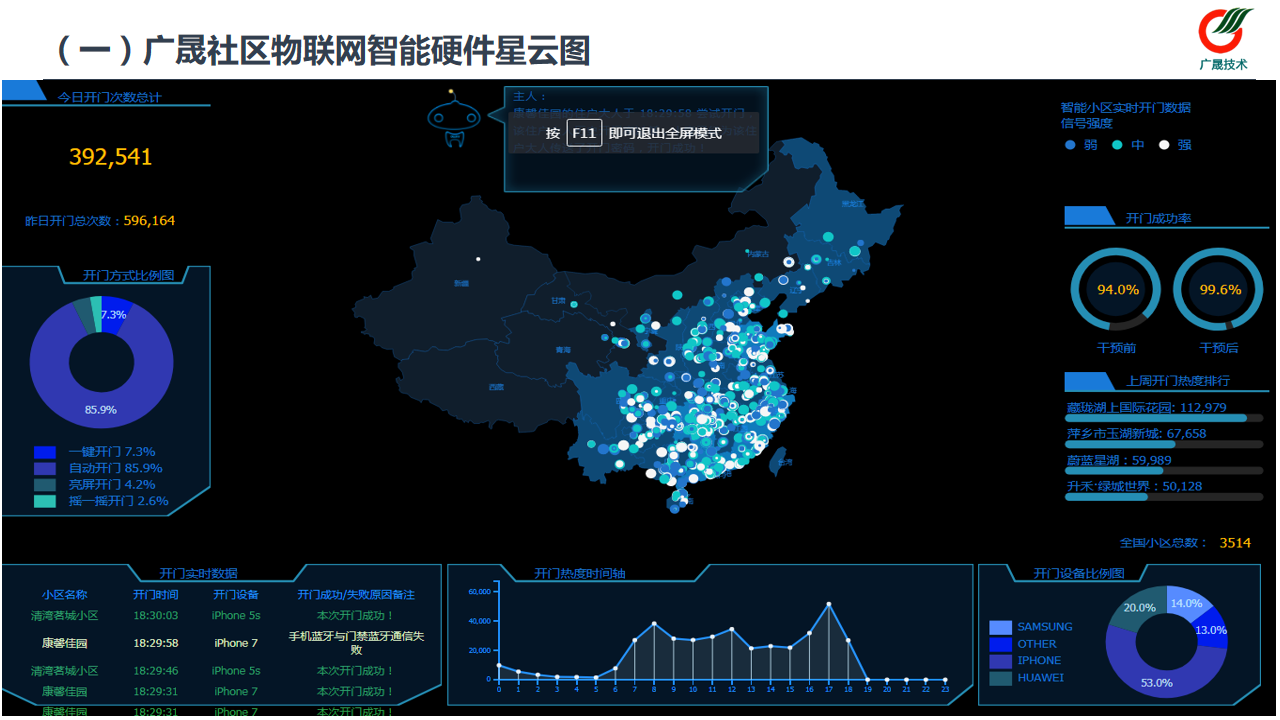Click the 干预前 94.0% gauge ring
Viewport: 1280px width, 720px height.
(x=1116, y=290)
